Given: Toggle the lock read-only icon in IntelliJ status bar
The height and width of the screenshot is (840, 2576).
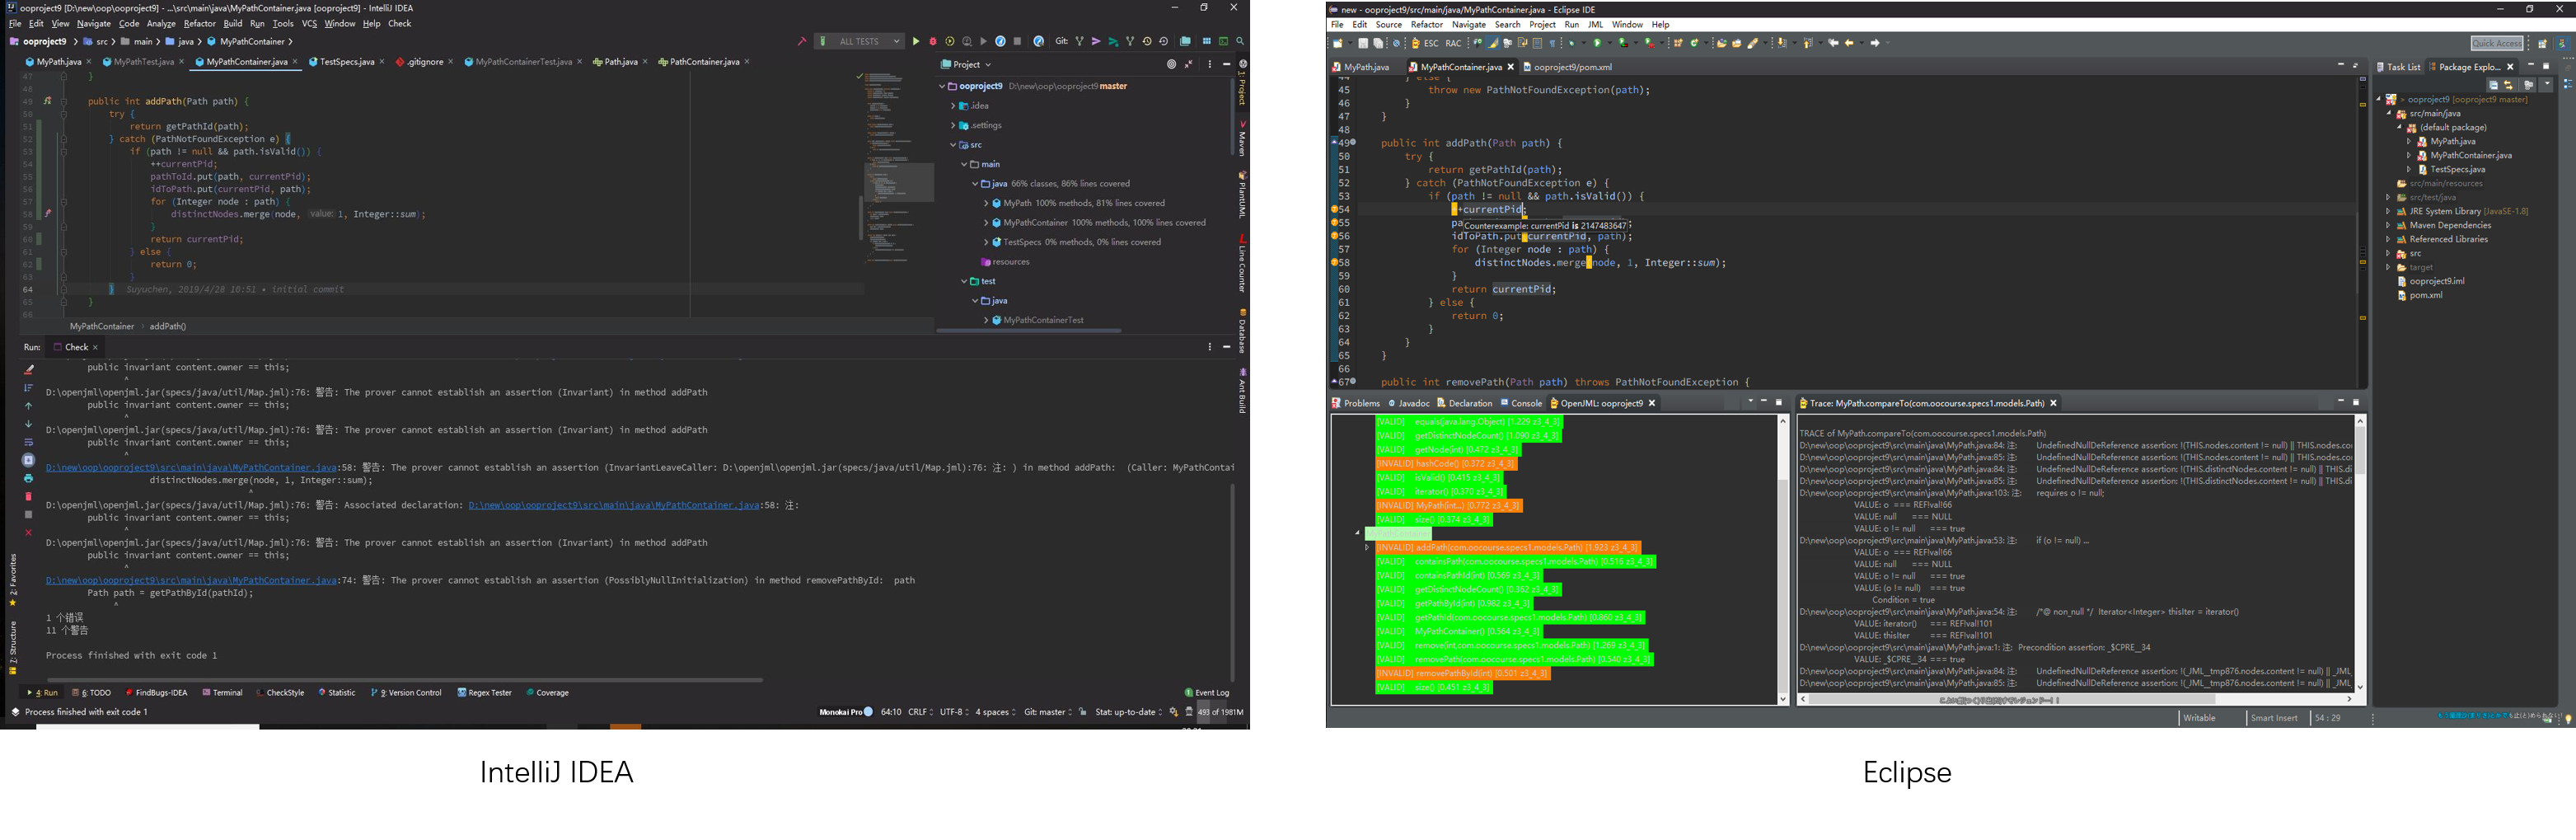Looking at the screenshot, I should click(1083, 712).
